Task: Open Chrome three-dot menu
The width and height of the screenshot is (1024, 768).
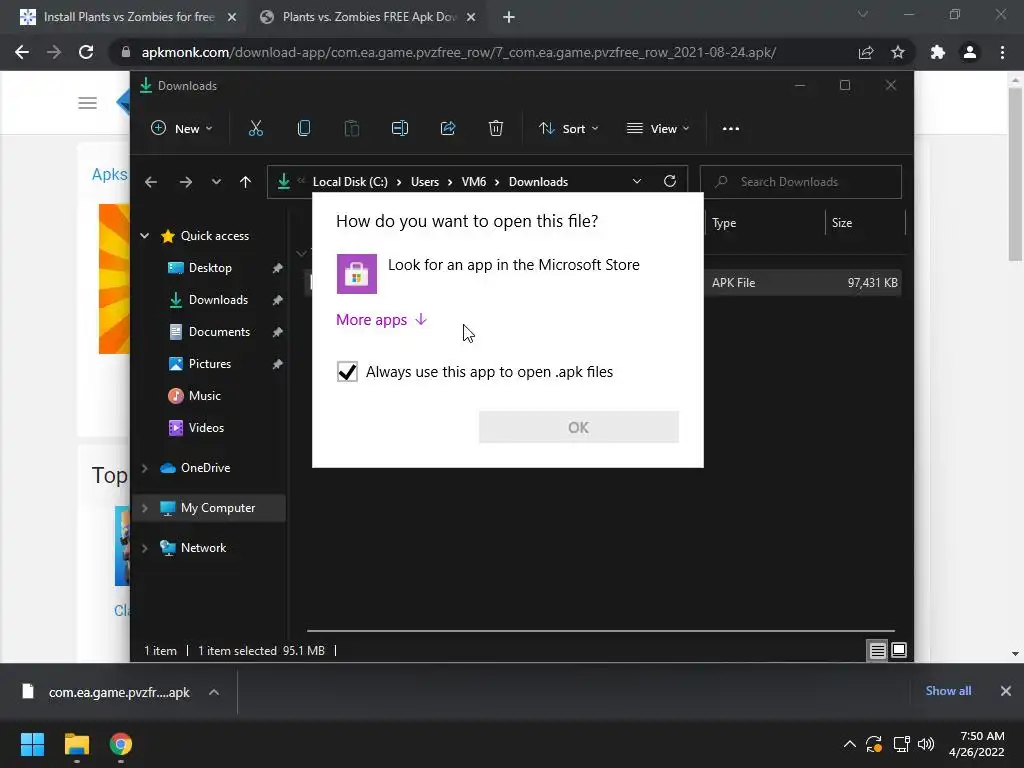Action: coord(1002,52)
